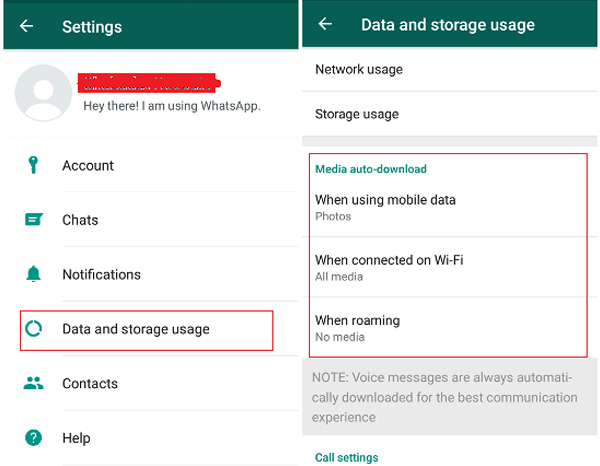Tap the Call settings header
600x466 pixels.
coord(346,457)
